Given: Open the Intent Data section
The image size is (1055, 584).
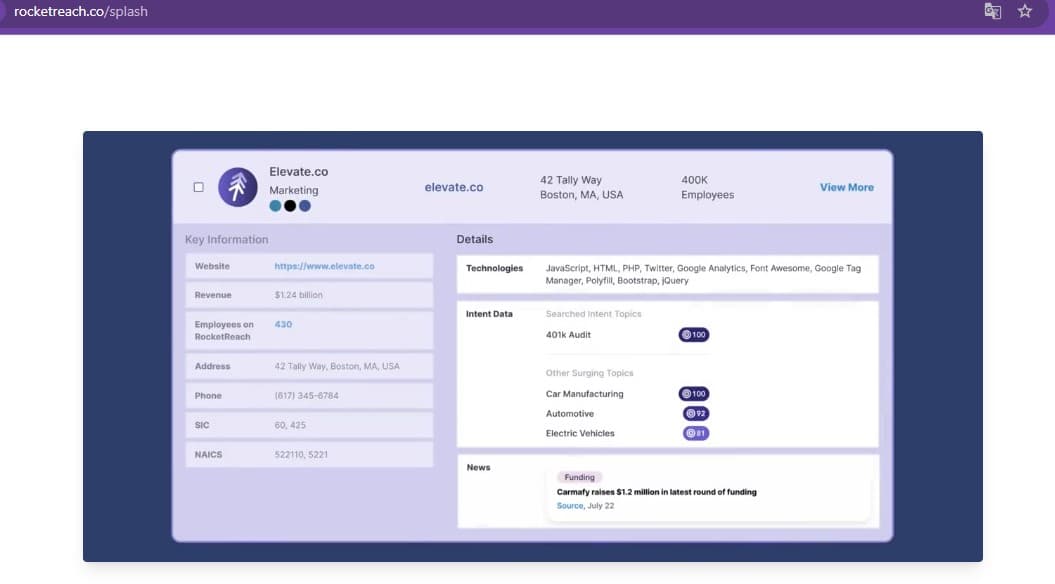Looking at the screenshot, I should pos(490,313).
